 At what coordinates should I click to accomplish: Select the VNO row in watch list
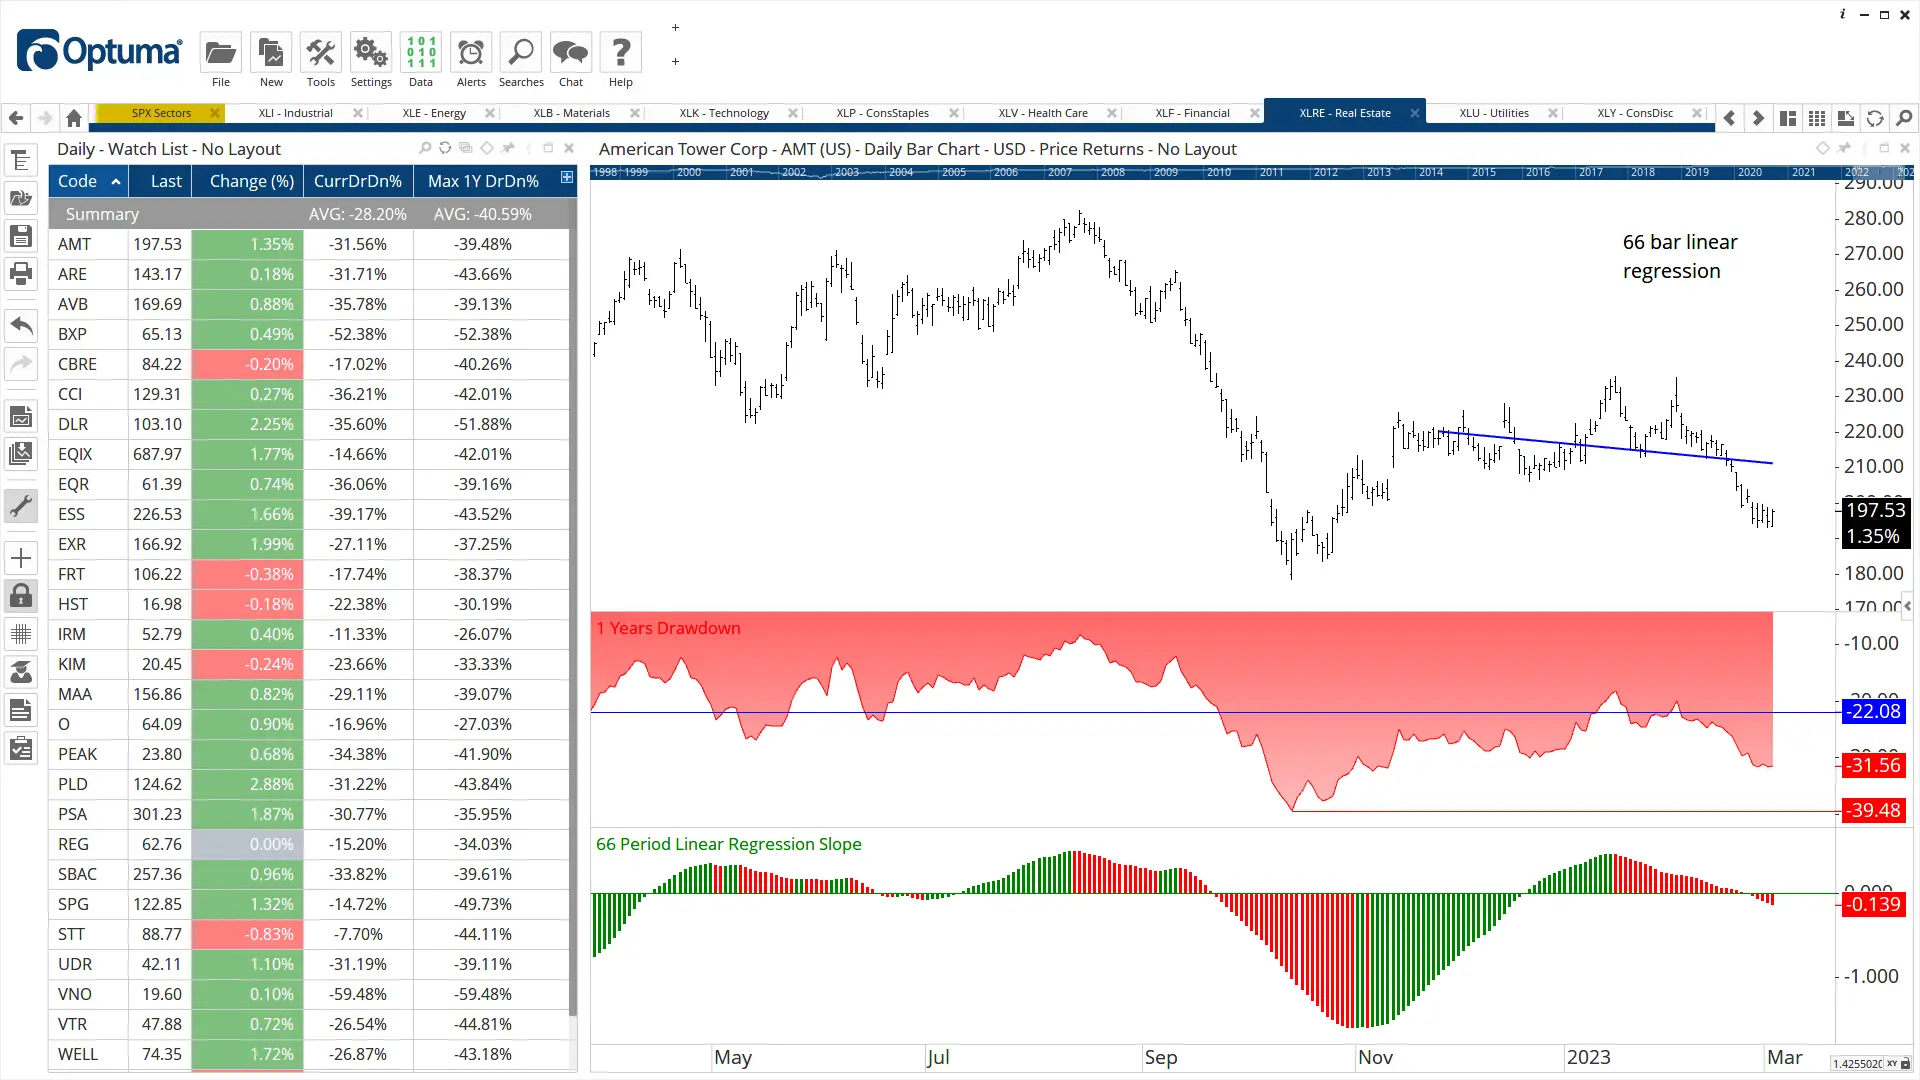309,994
